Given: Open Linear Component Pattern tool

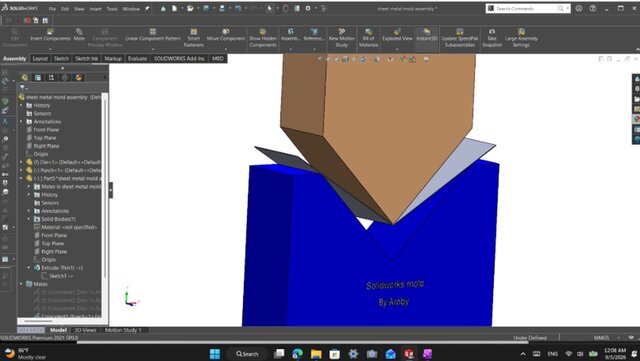Looking at the screenshot, I should (x=153, y=36).
